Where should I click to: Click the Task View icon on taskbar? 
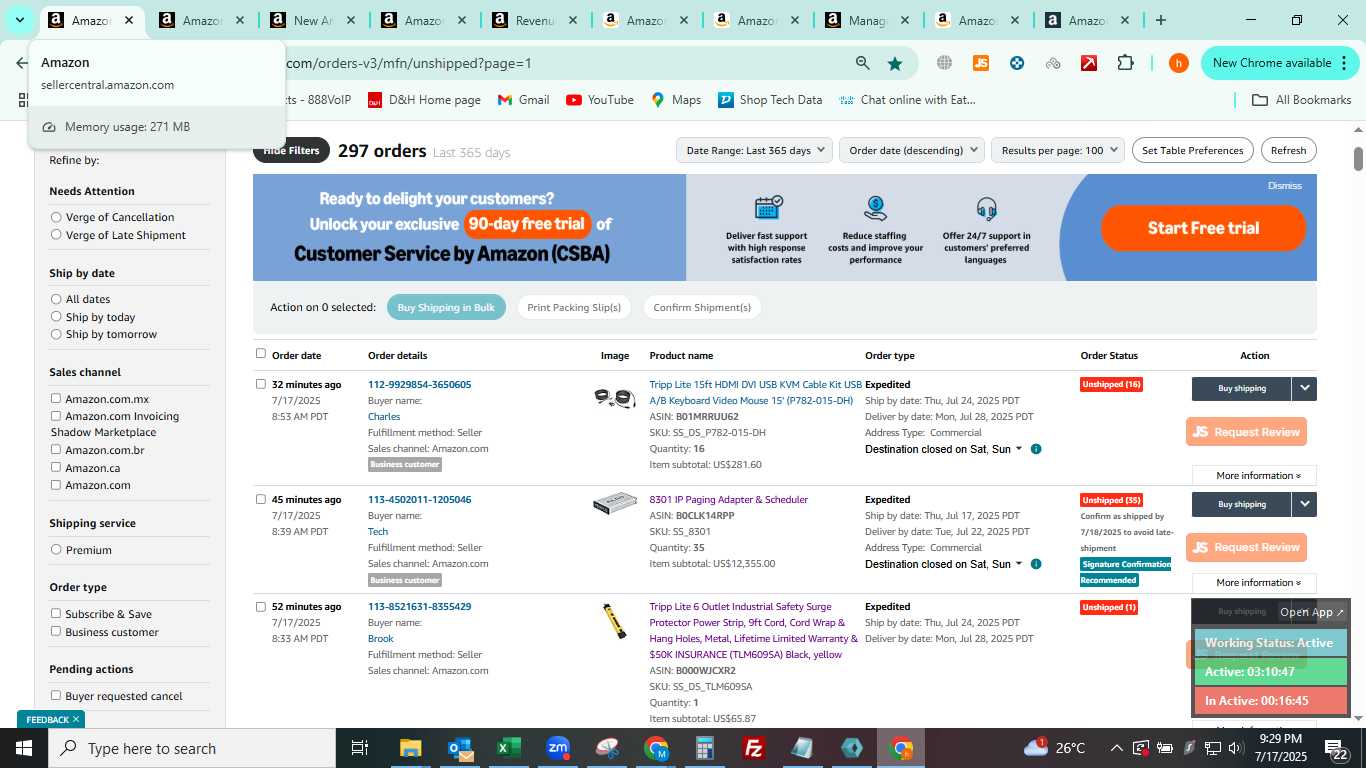point(361,748)
